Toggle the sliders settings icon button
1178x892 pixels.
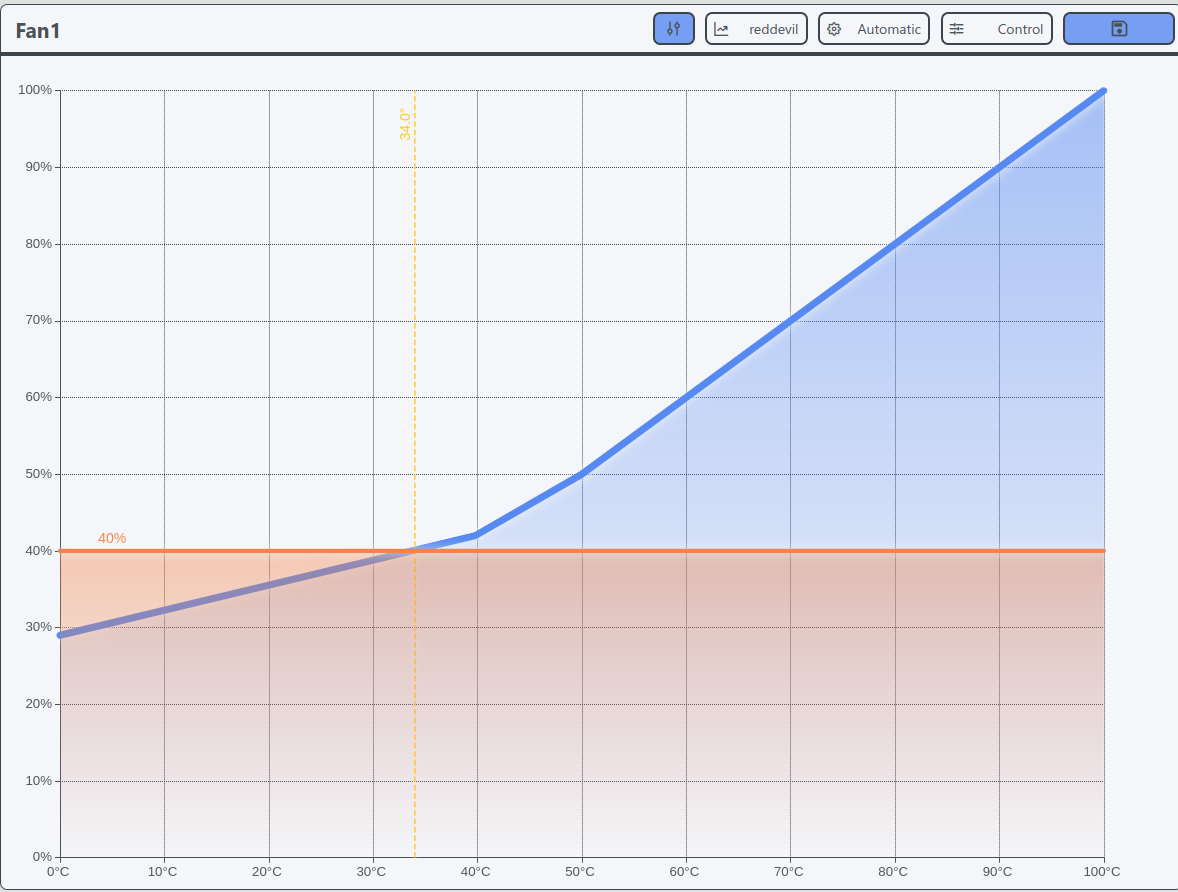(x=673, y=29)
